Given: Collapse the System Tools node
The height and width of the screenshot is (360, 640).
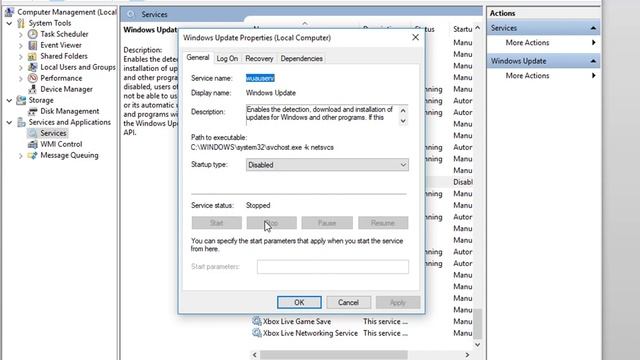Looking at the screenshot, I should [x=9, y=23].
